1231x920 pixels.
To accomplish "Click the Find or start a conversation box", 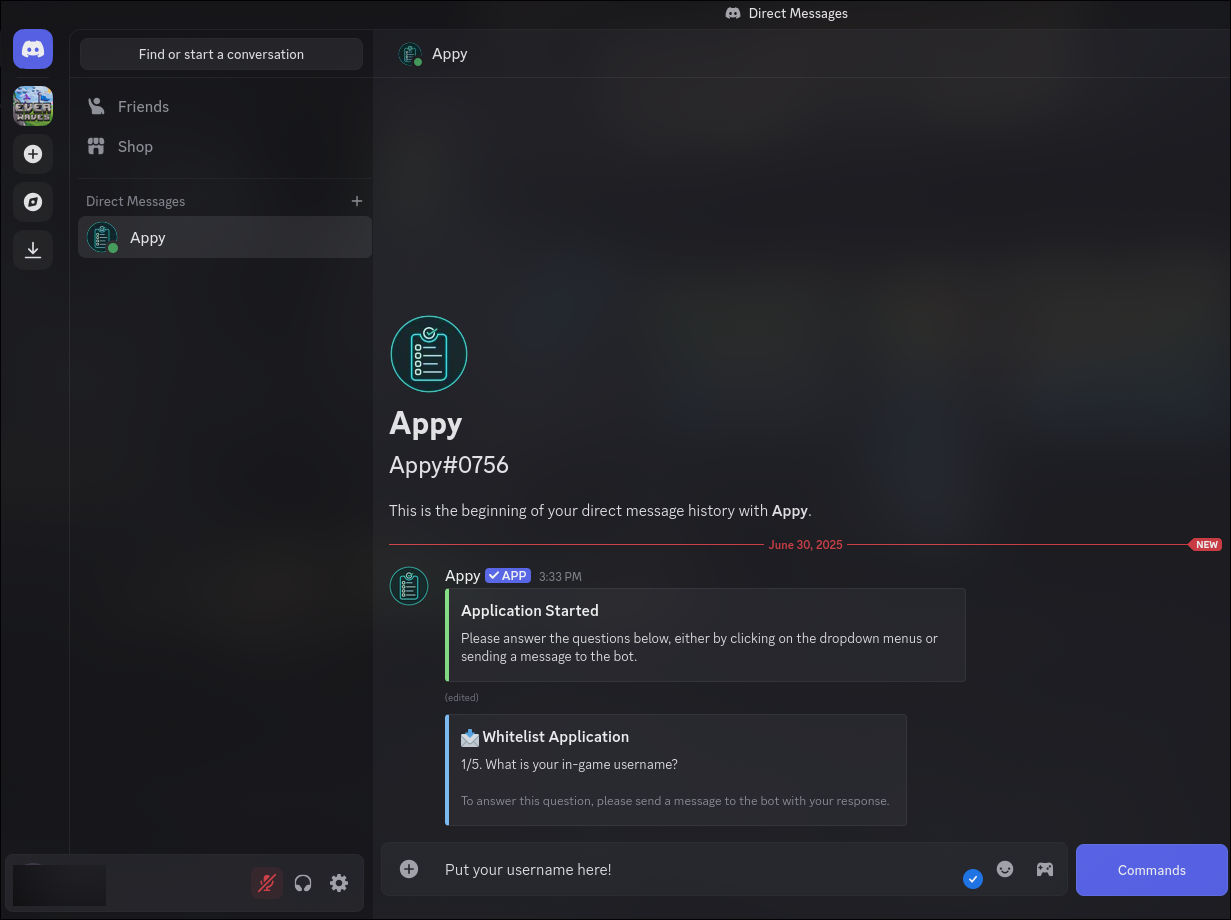I will tap(221, 54).
